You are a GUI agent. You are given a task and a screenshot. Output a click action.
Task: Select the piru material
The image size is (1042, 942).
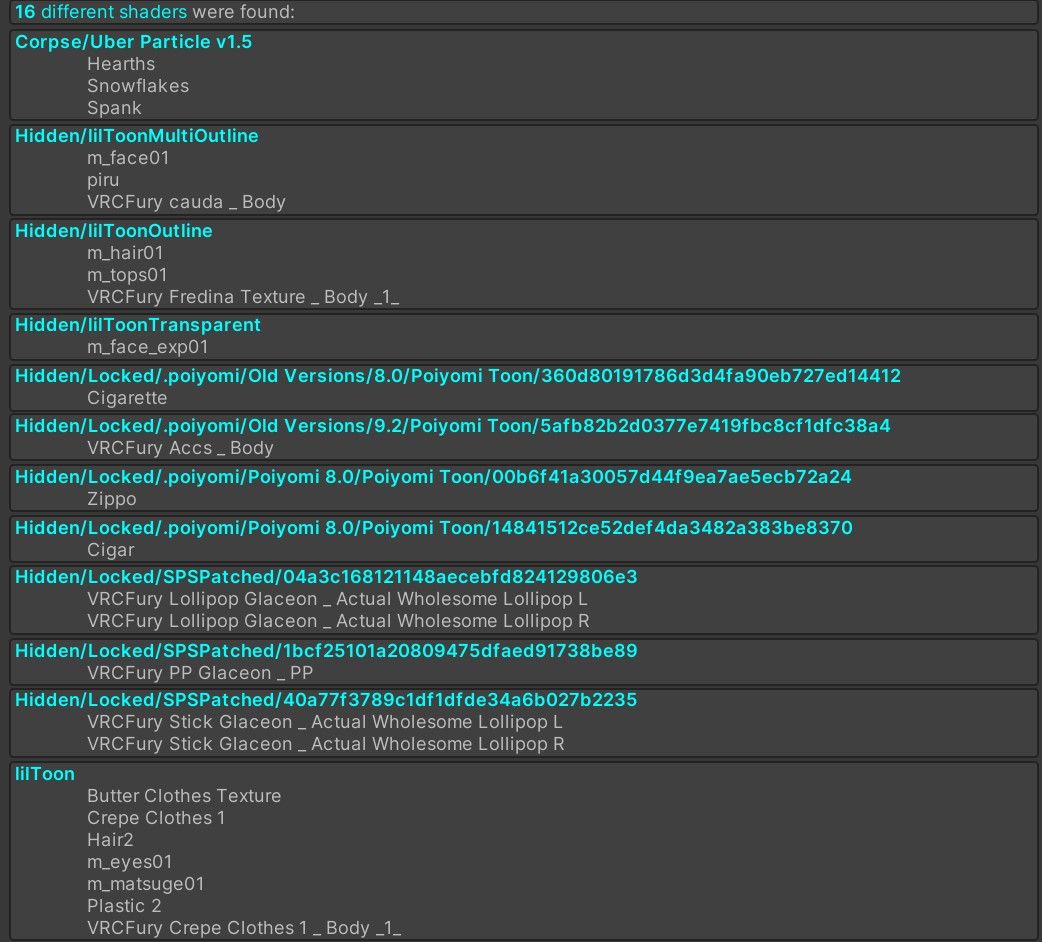pyautogui.click(x=103, y=180)
